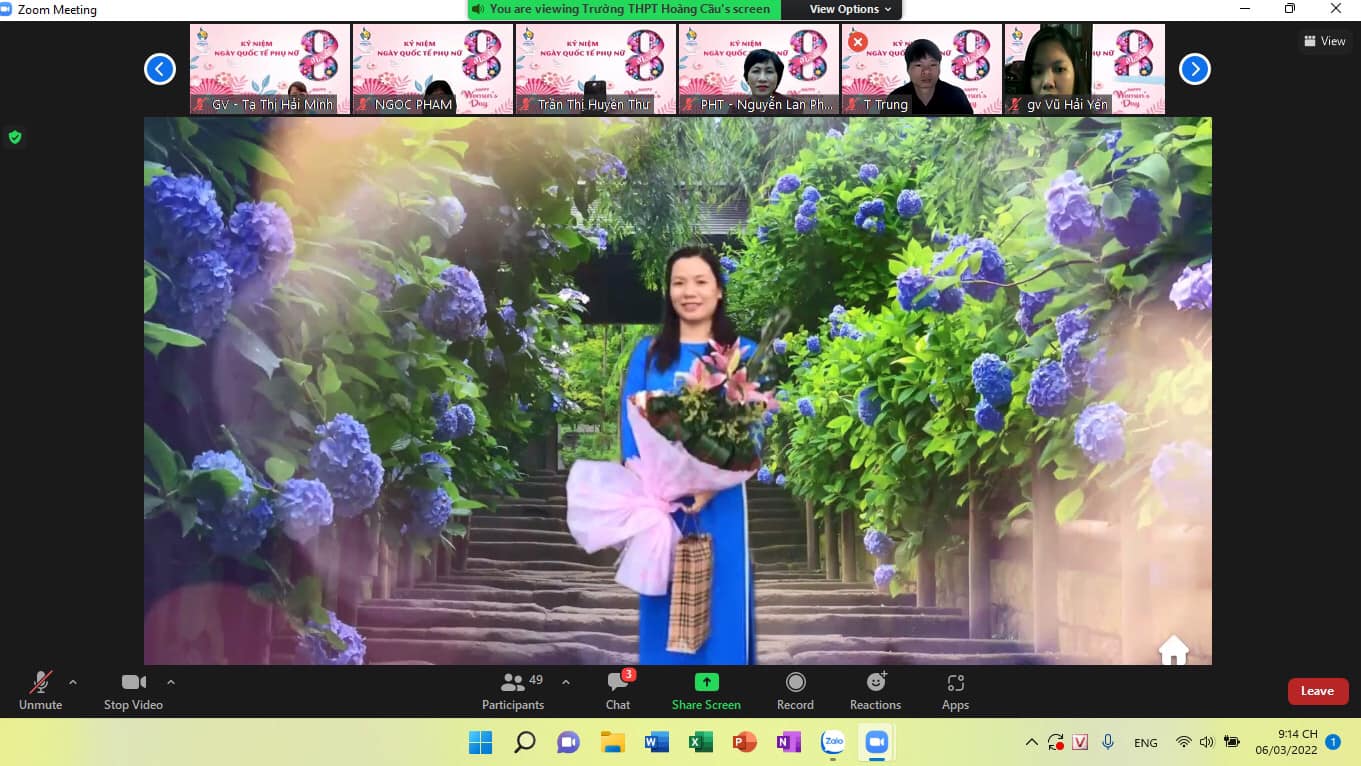Viewport: 1361px width, 766px height.
Task: Show previous participants with left arrow
Action: coord(160,69)
